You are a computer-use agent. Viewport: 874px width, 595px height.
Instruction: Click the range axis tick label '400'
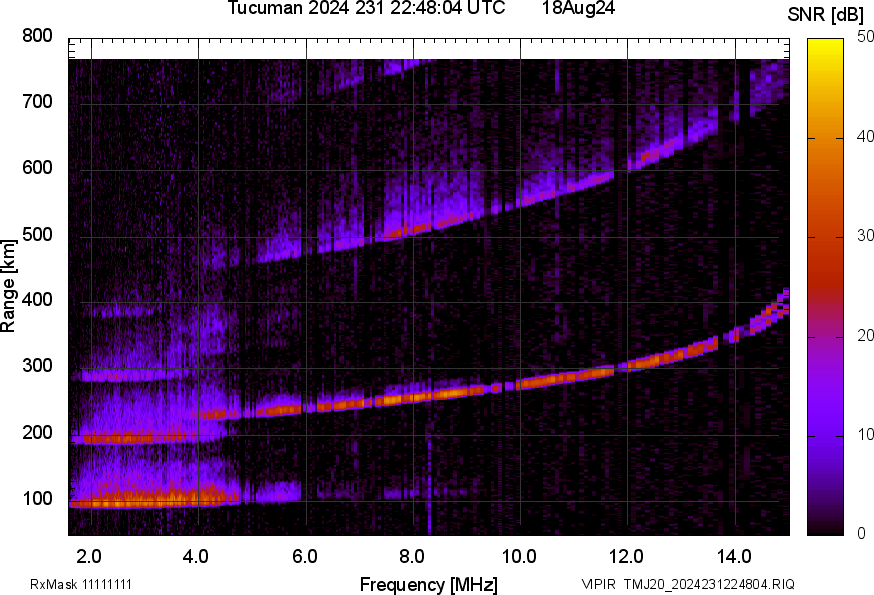[x=37, y=300]
